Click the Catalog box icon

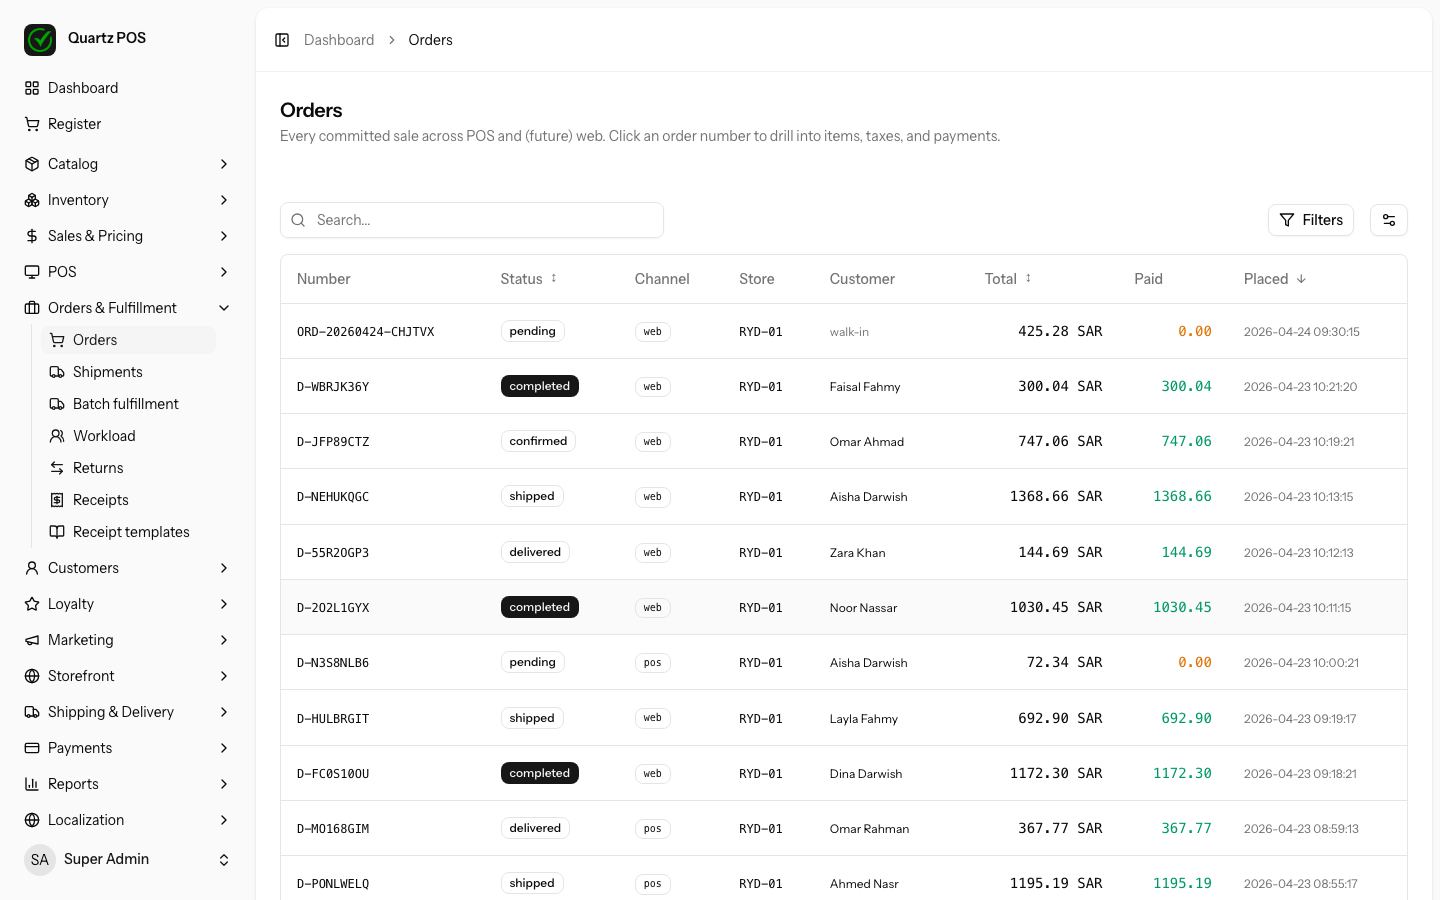[32, 164]
